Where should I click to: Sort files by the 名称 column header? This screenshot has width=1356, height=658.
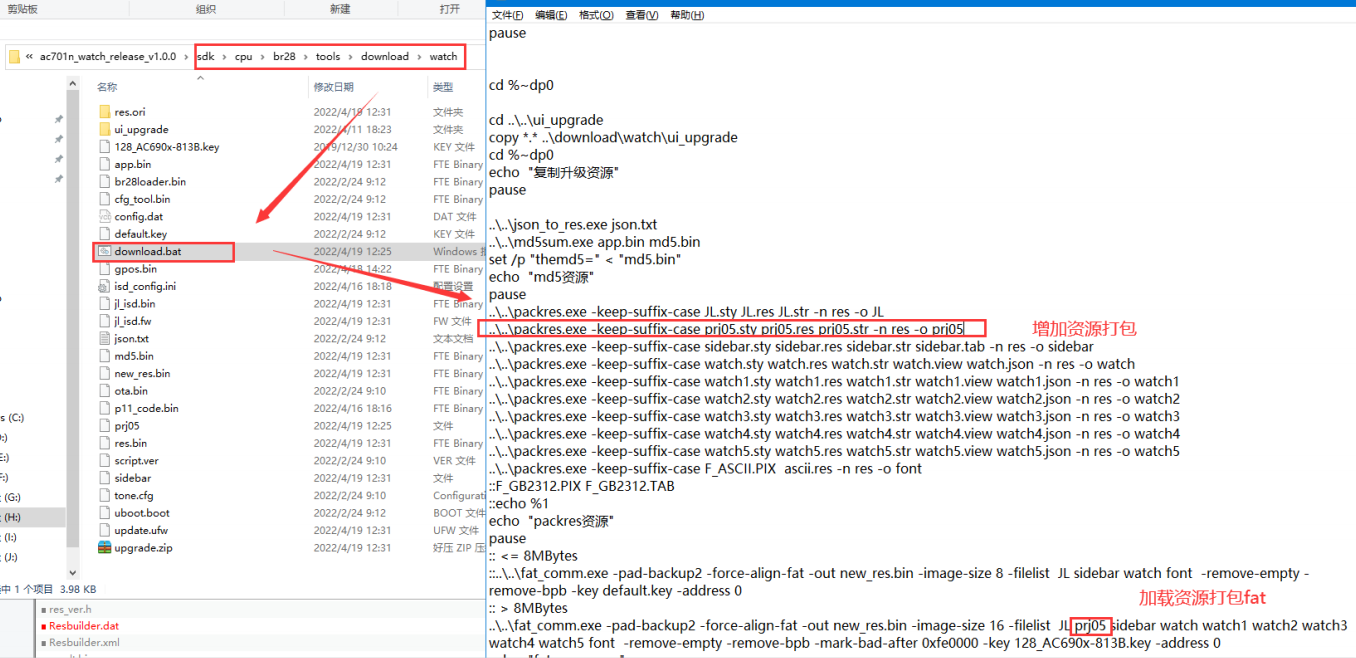(x=107, y=87)
